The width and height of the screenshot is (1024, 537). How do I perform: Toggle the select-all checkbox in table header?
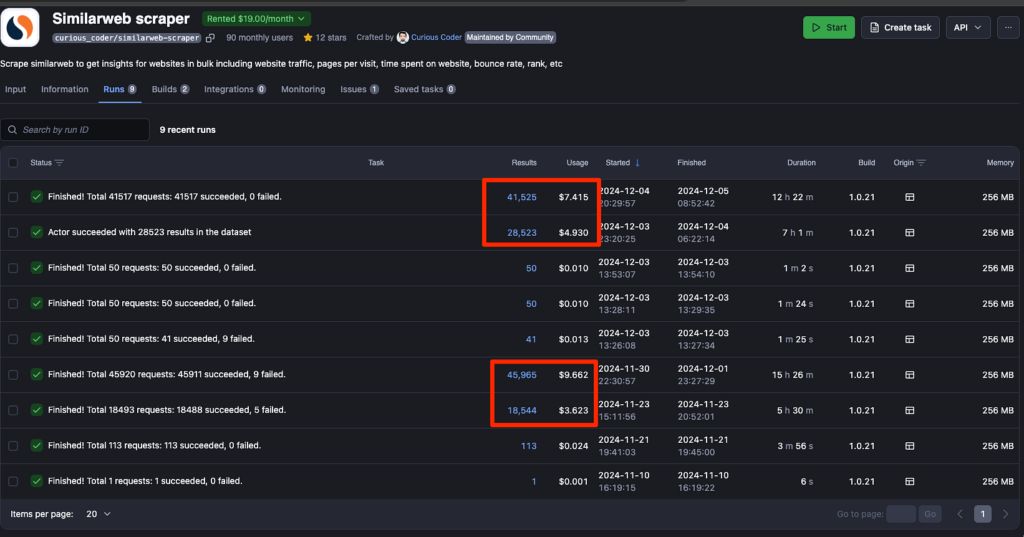pyautogui.click(x=13, y=162)
